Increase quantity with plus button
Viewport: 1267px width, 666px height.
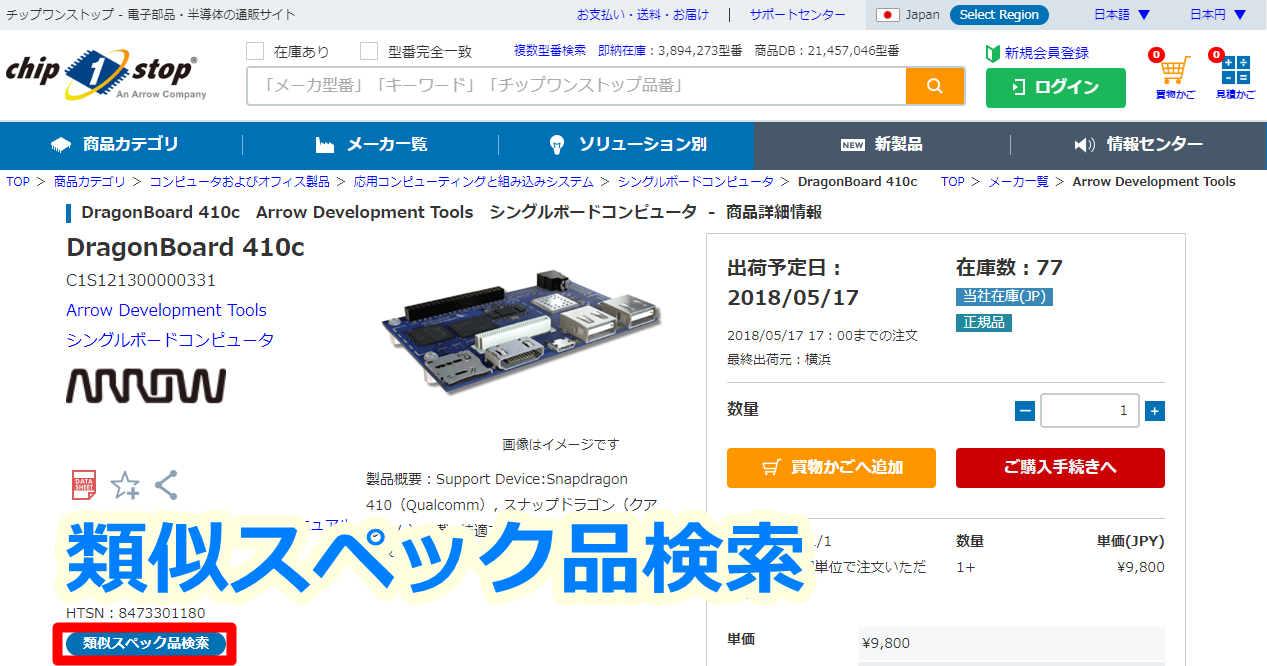point(1155,411)
